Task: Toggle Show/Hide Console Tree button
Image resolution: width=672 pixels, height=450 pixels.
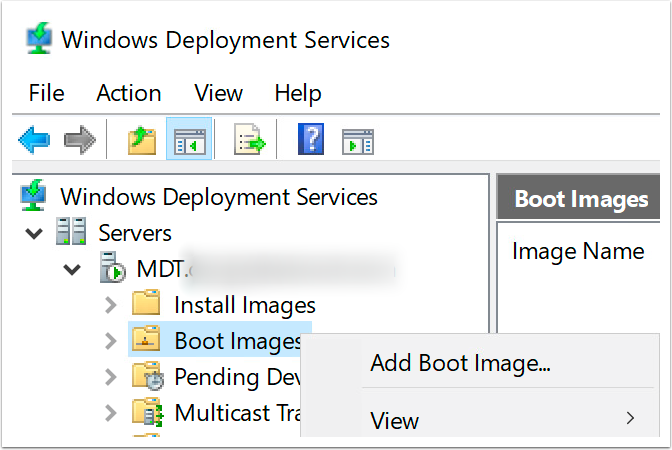Action: (x=189, y=139)
